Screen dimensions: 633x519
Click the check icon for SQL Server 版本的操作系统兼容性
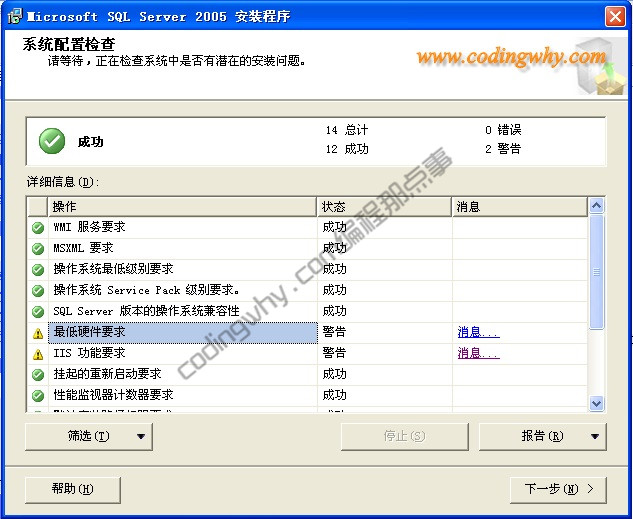(38, 312)
